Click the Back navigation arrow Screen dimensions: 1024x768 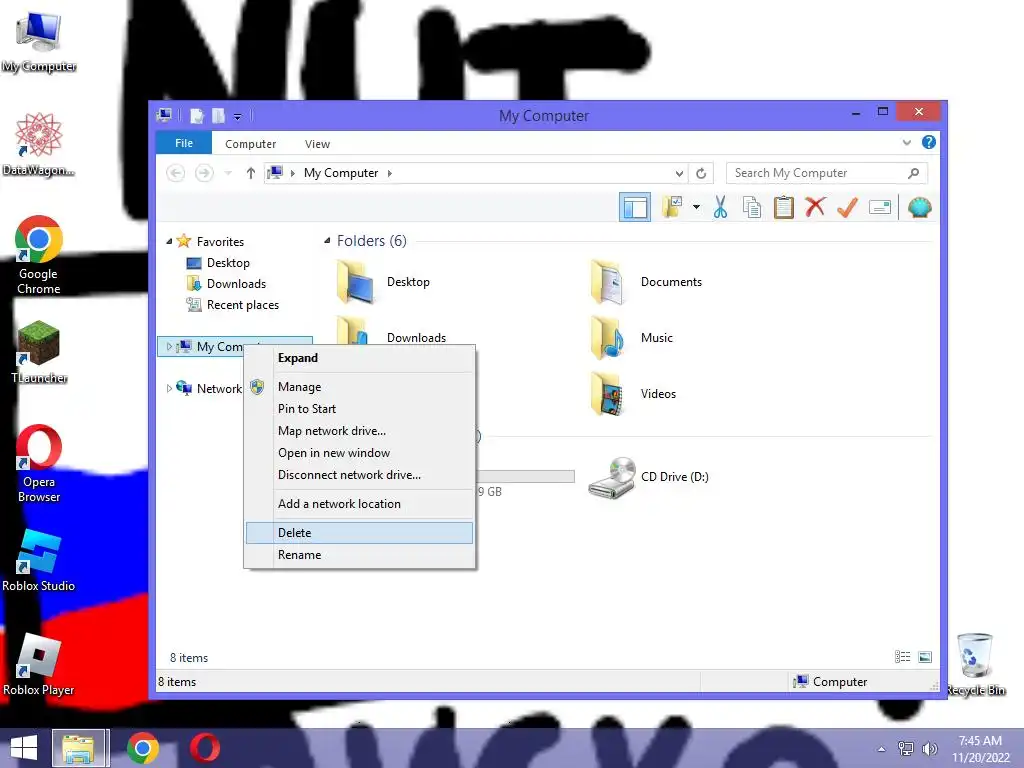tap(175, 173)
